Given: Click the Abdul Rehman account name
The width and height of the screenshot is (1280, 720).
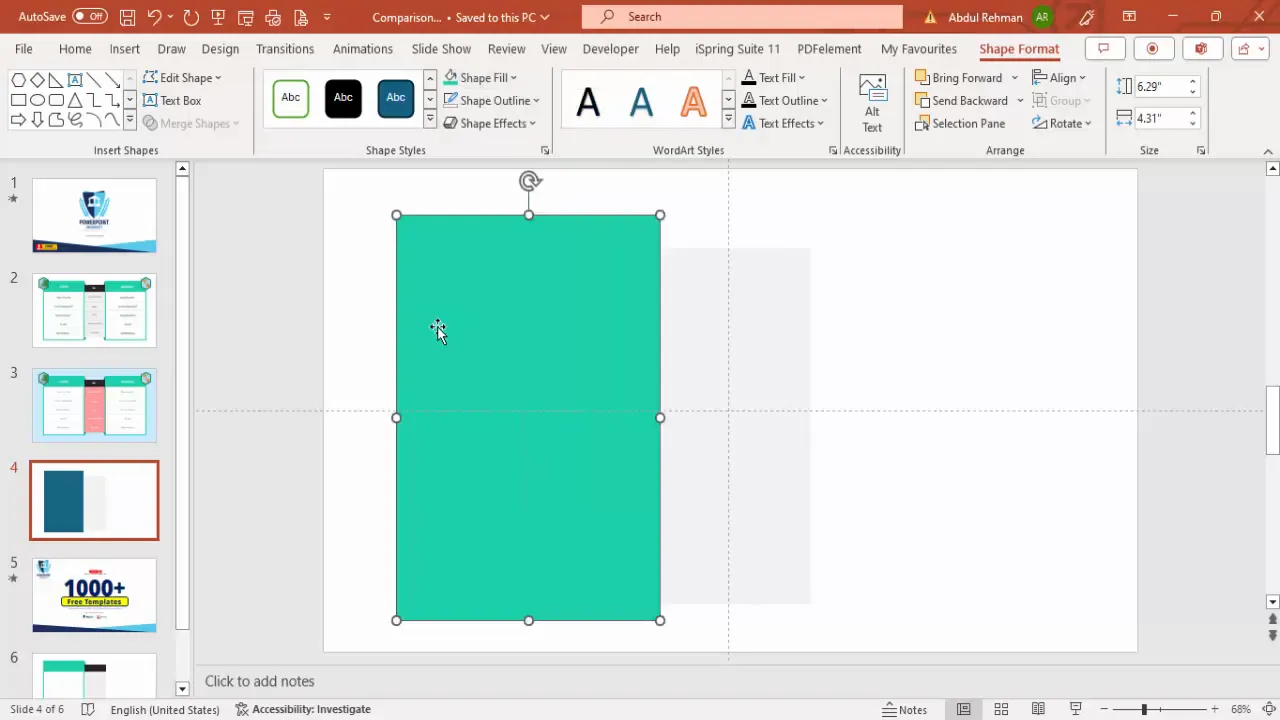Looking at the screenshot, I should [x=987, y=17].
